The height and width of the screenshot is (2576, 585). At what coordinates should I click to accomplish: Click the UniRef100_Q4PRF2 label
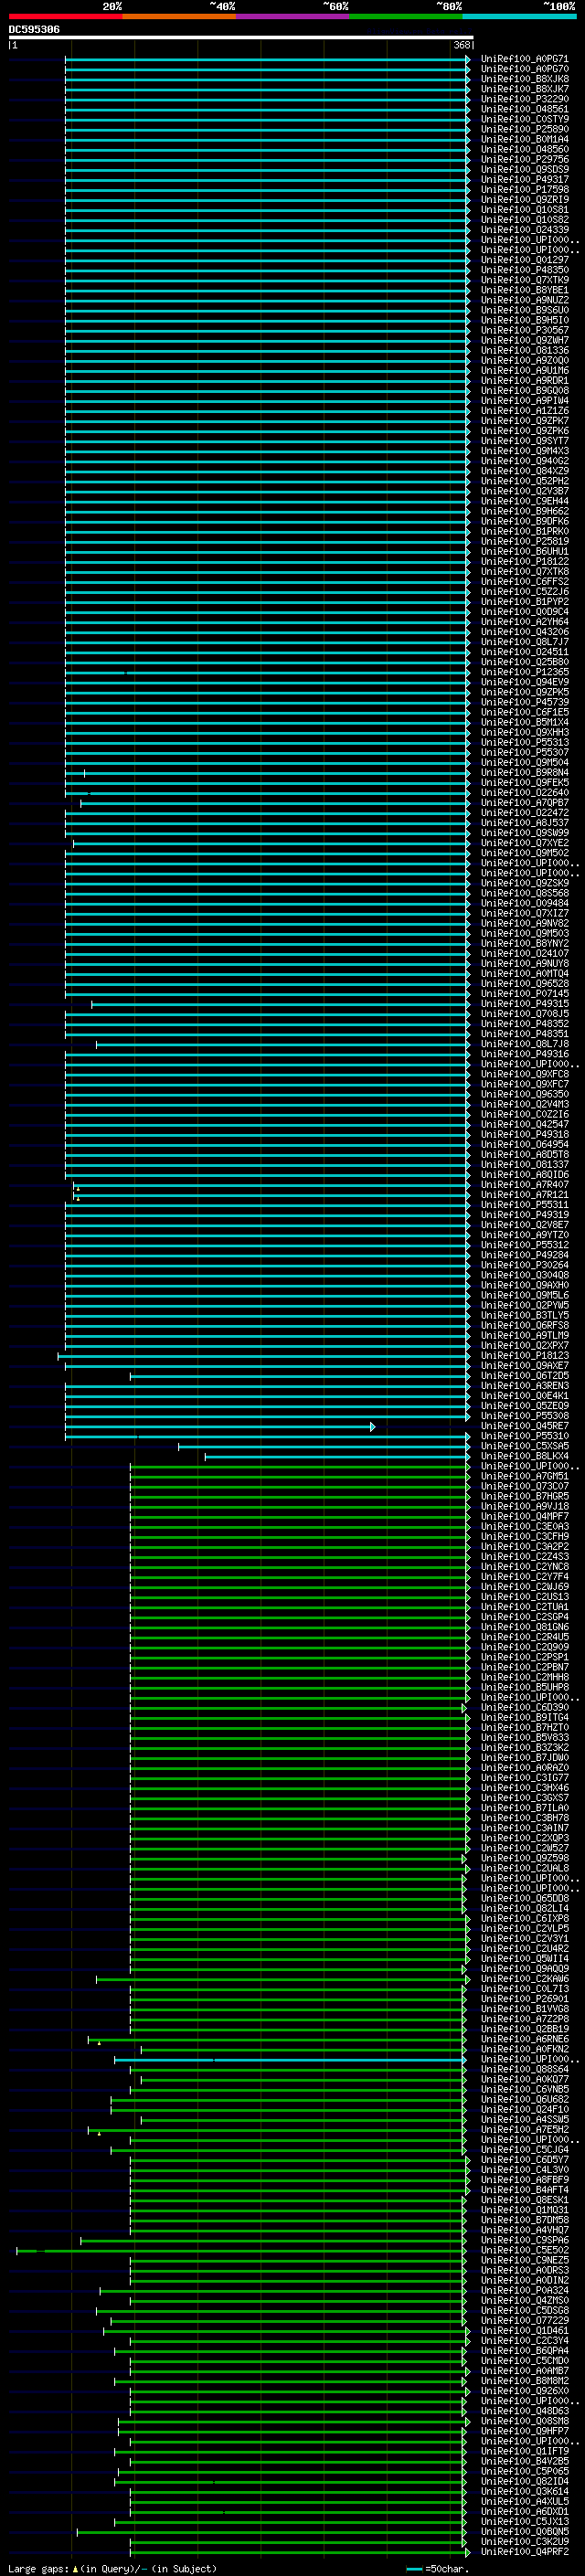click(x=525, y=2551)
